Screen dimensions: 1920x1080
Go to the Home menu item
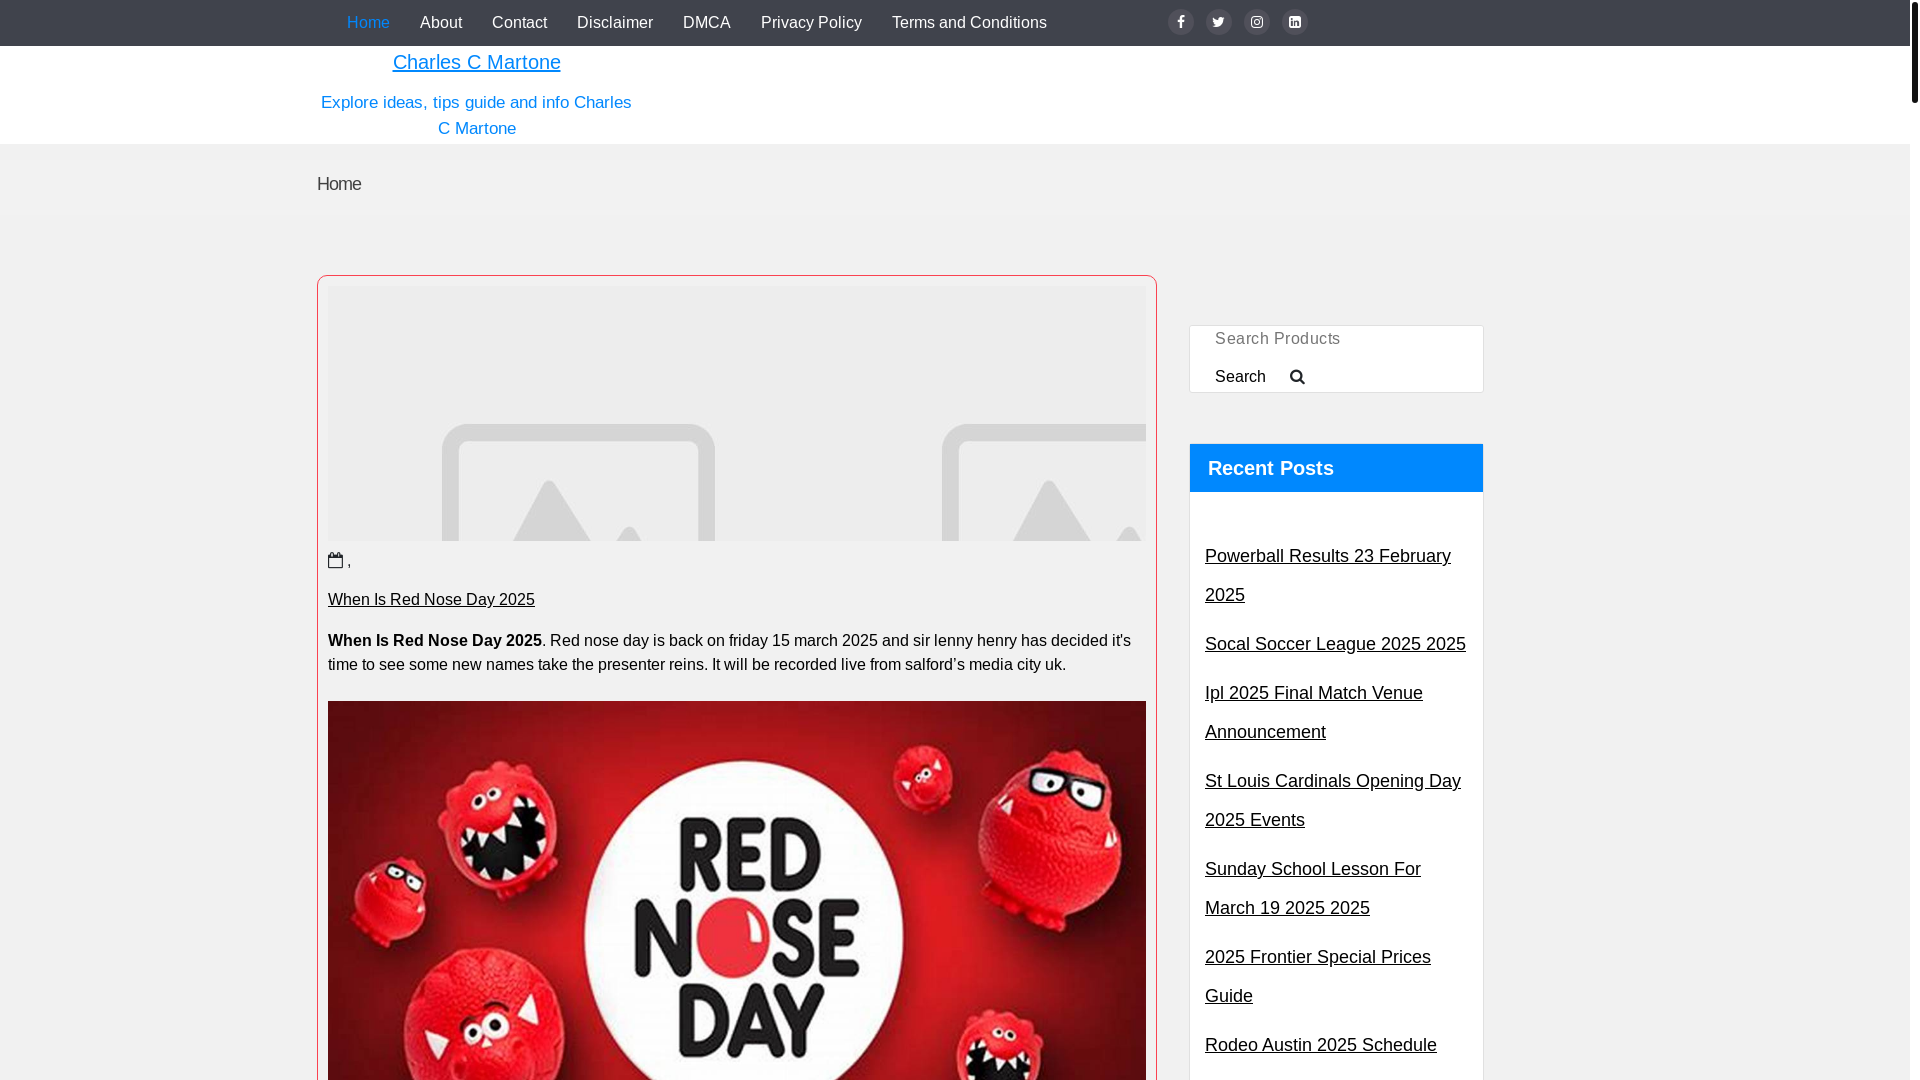(x=368, y=23)
